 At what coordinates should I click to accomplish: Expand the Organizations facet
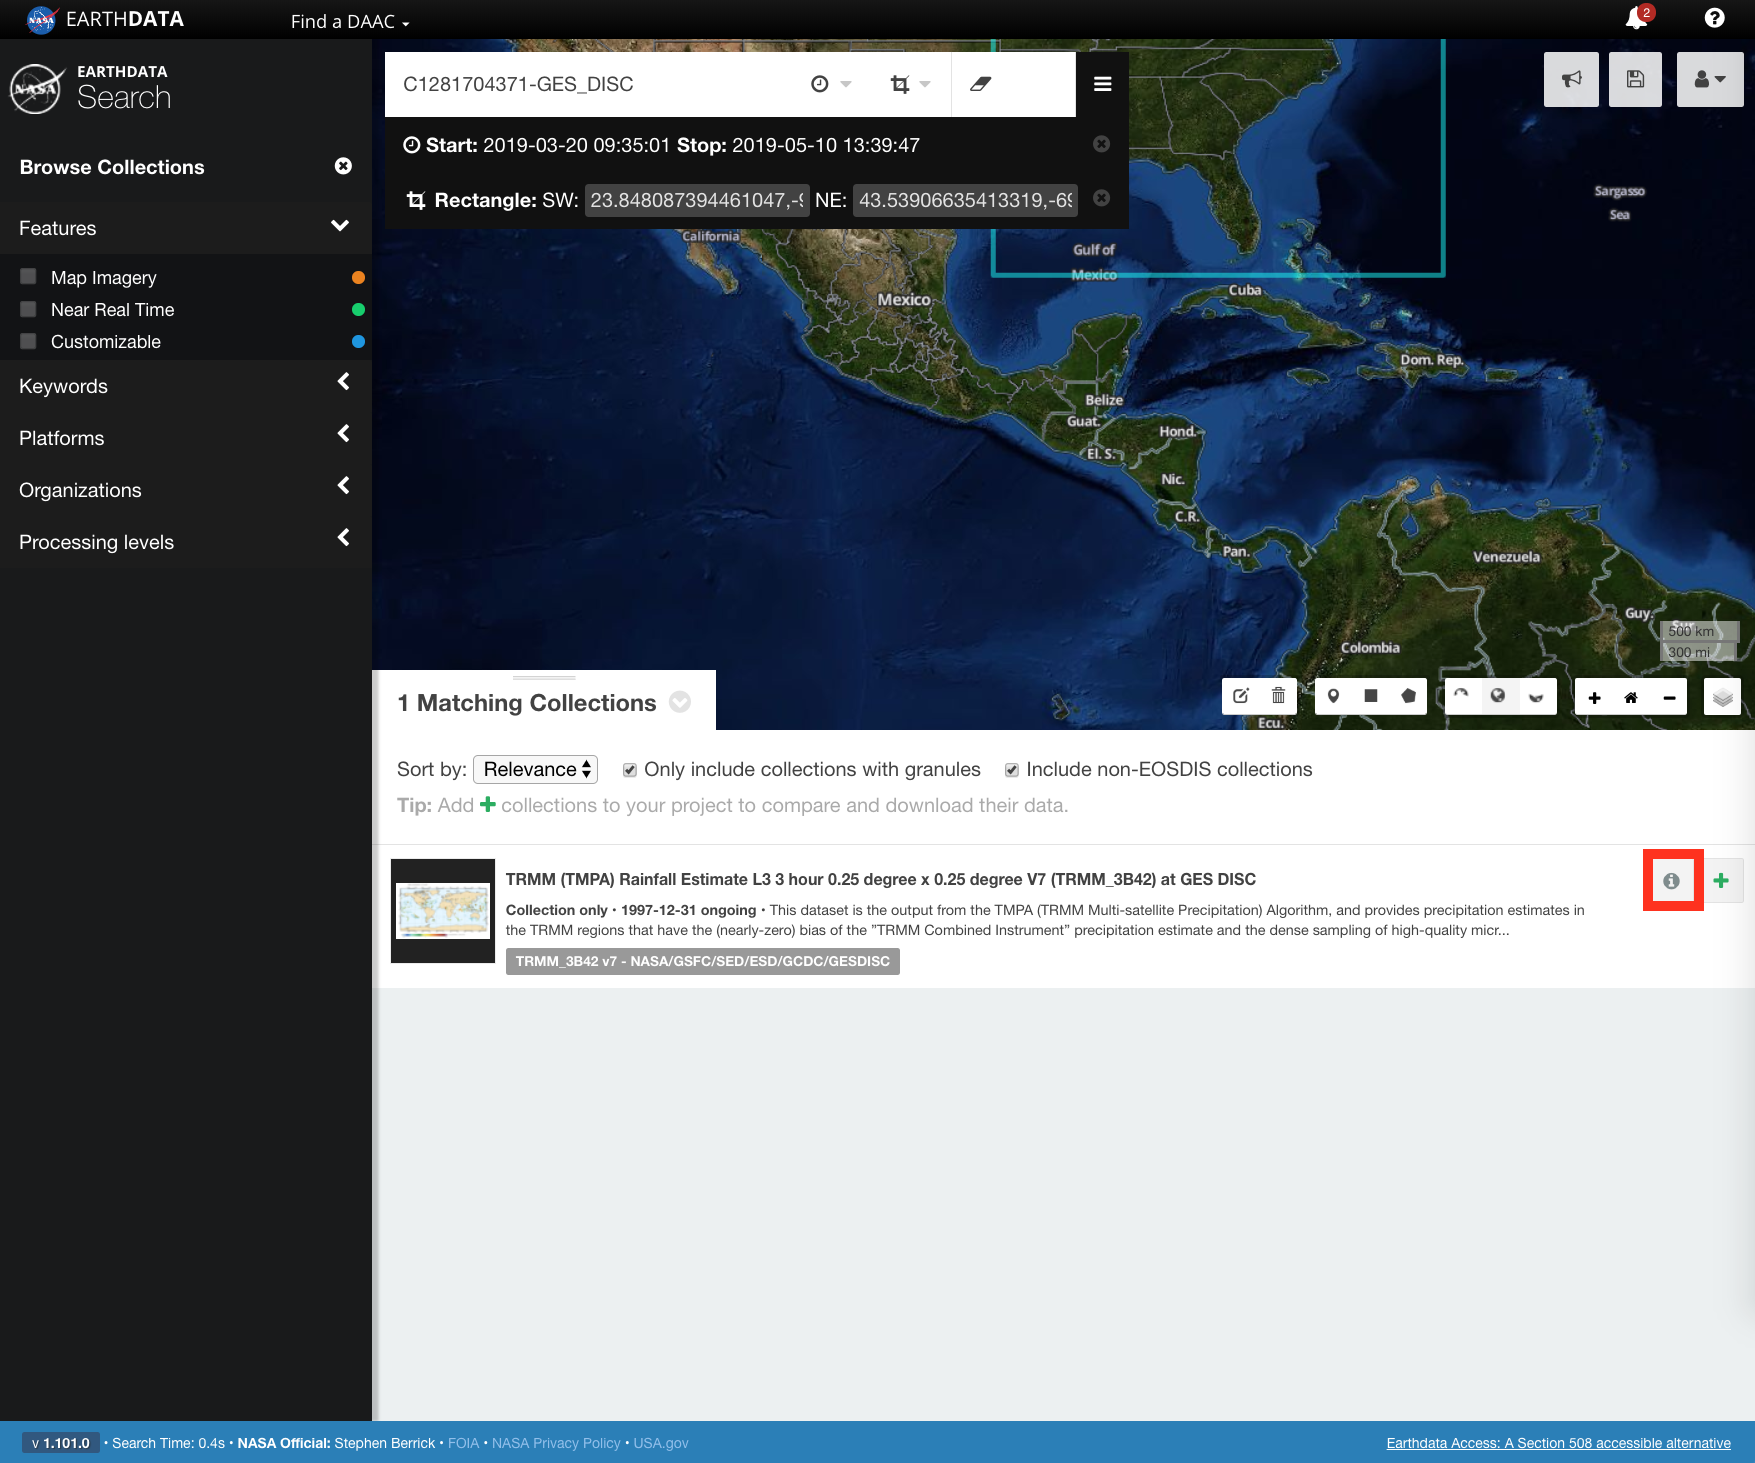(343, 486)
